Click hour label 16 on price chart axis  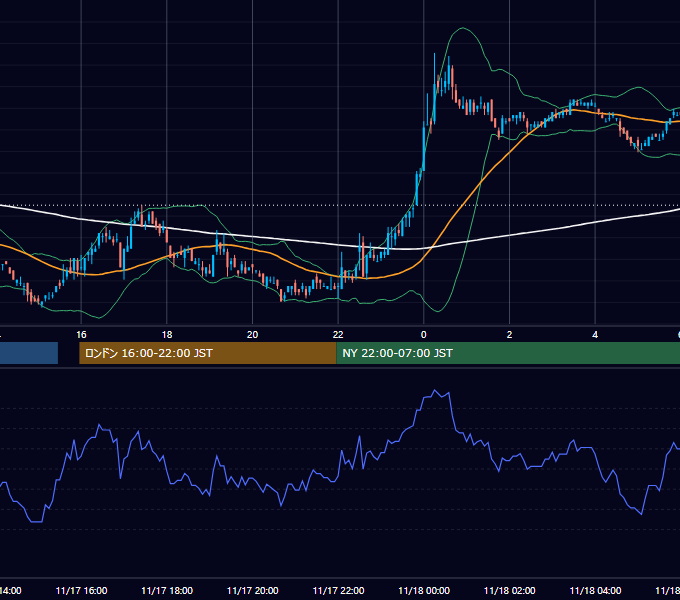tap(81, 335)
